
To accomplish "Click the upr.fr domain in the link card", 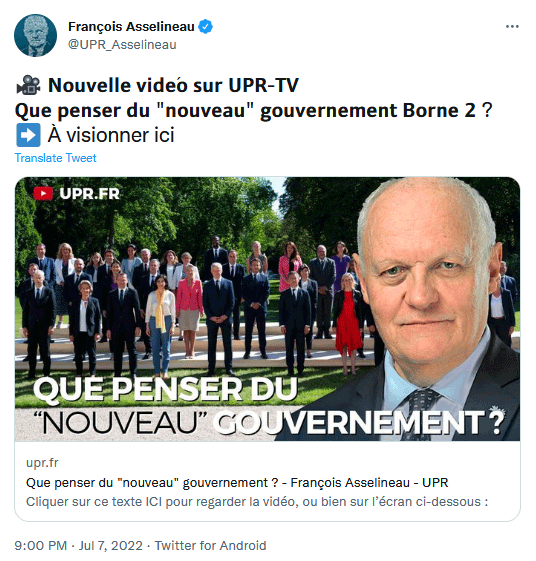I will 42,463.
